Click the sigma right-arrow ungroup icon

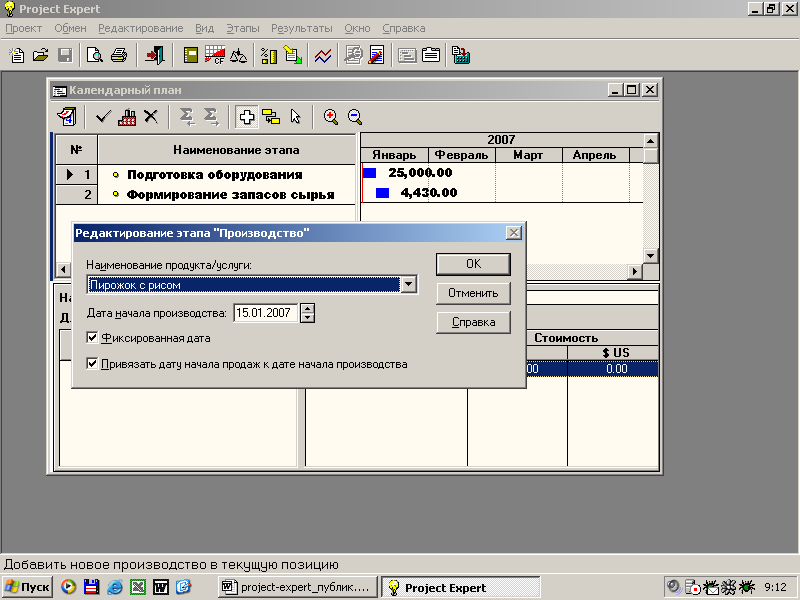(211, 117)
